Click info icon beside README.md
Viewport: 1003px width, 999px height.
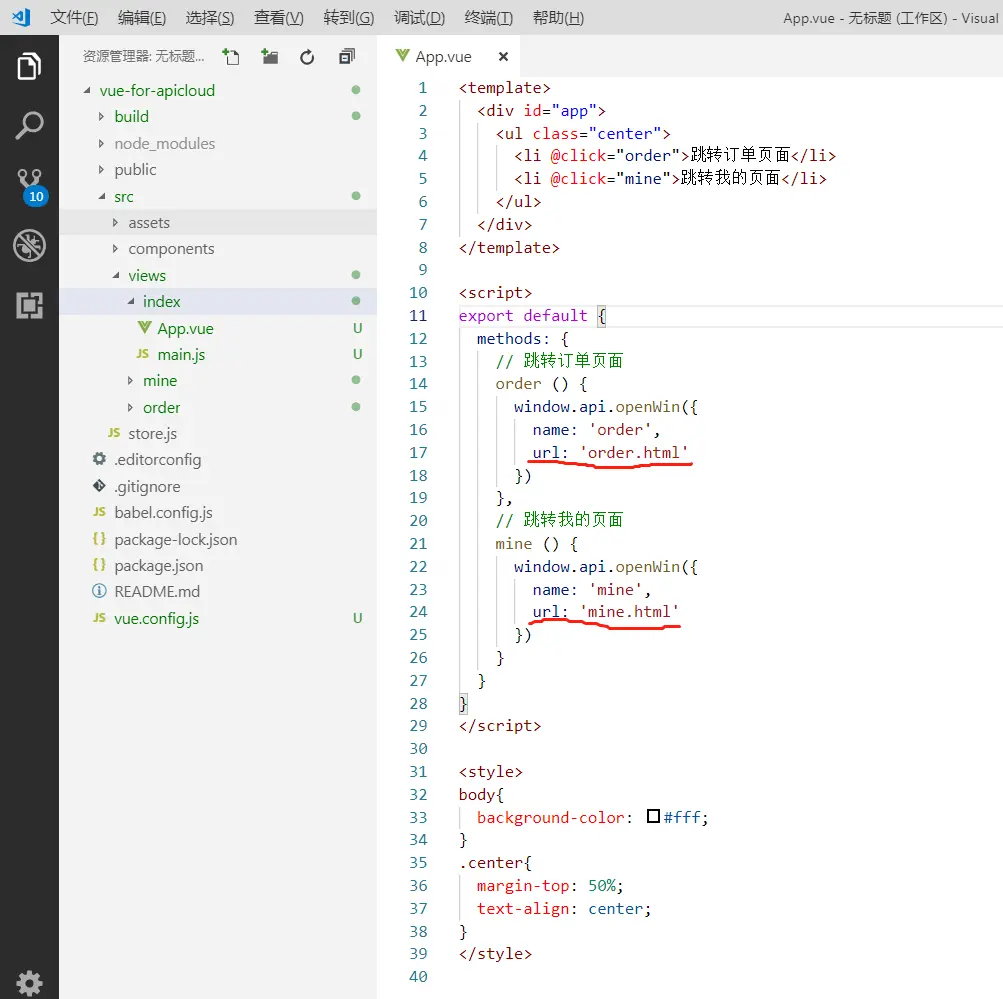coord(99,591)
